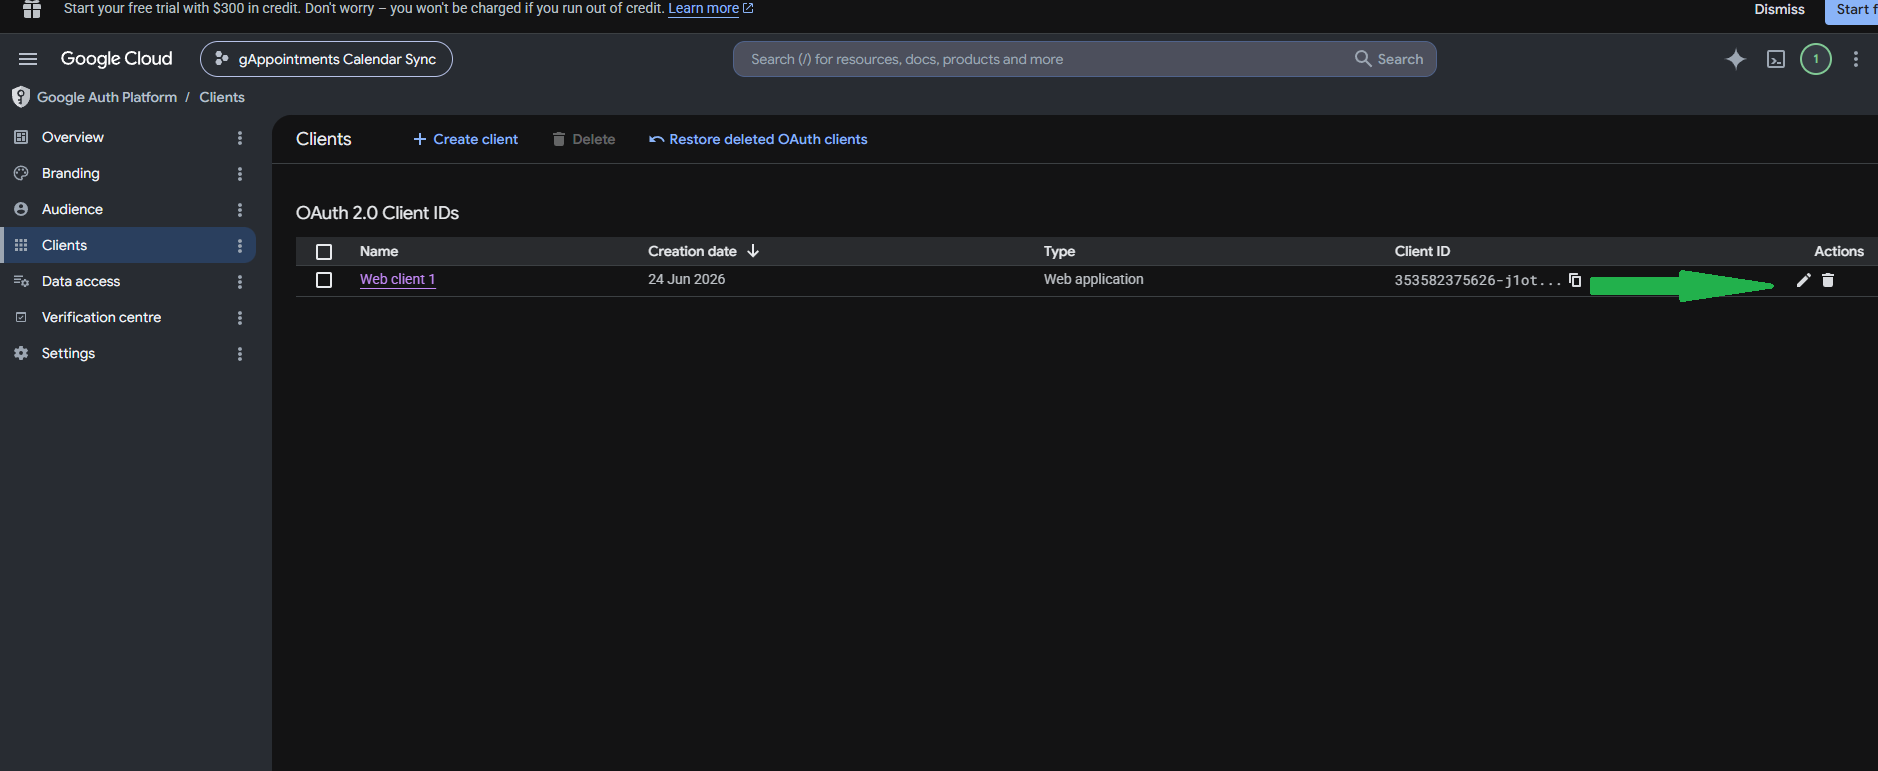Edit Web client 1 with pencil icon
The height and width of the screenshot is (771, 1878).
[x=1803, y=280]
